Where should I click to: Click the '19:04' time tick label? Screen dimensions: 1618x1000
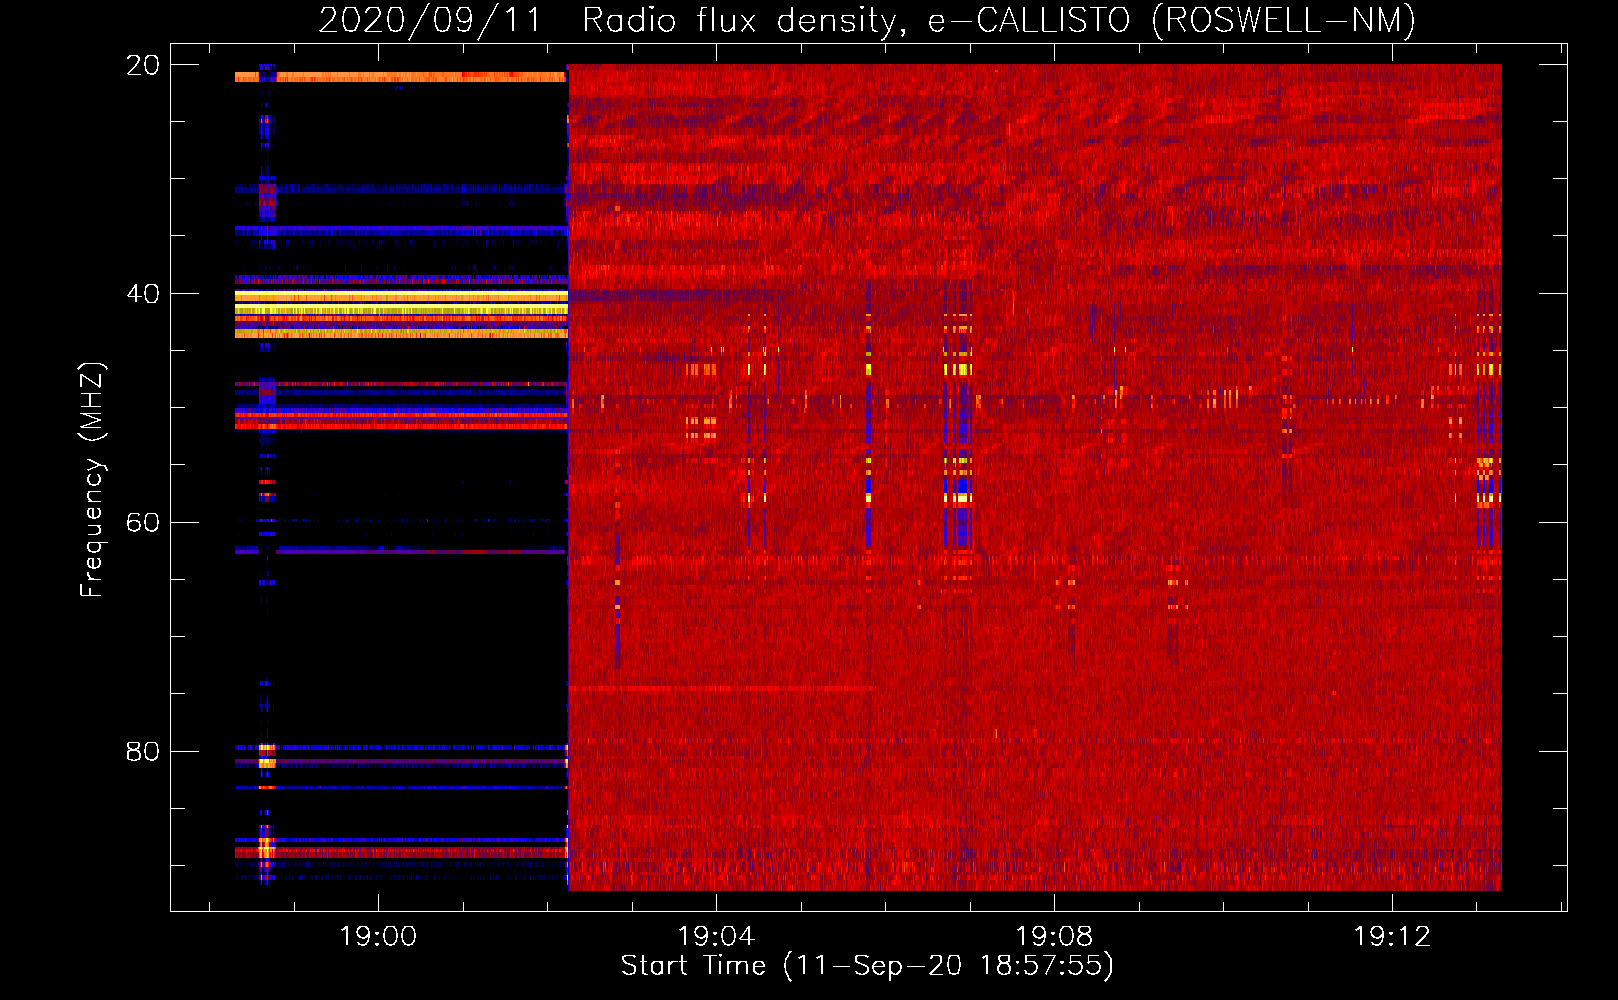coord(716,937)
